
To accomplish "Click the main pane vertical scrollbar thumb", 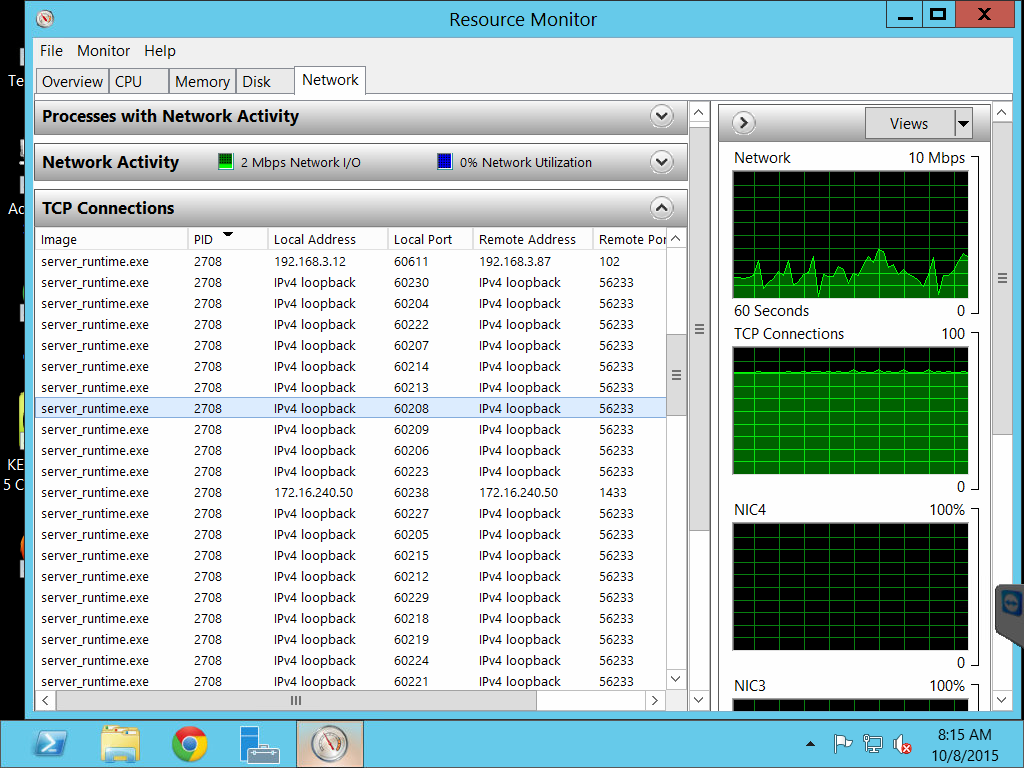I will tap(699, 328).
